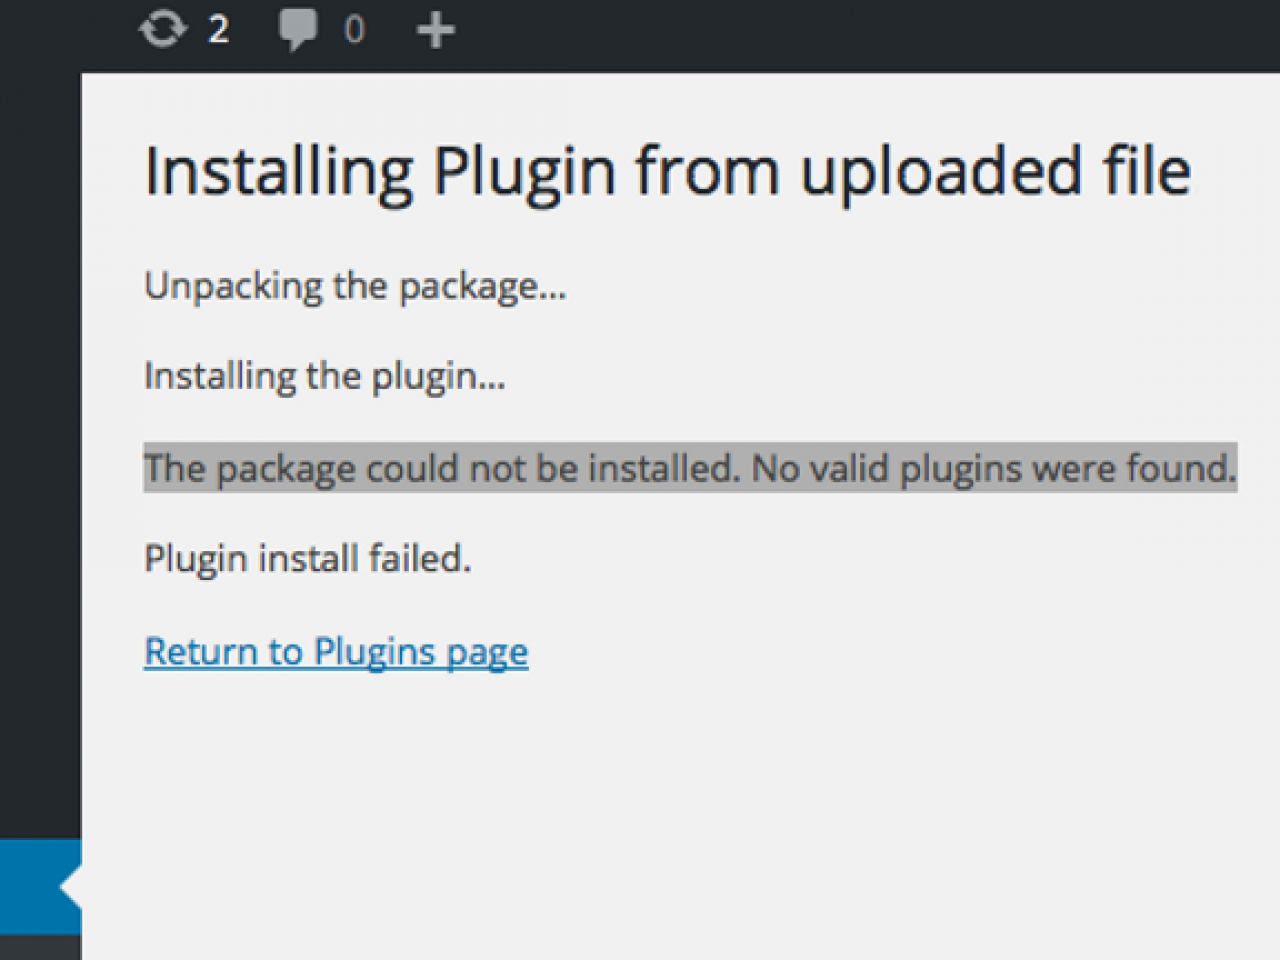Open the Comments speech bubble icon
This screenshot has width=1280, height=960.
pyautogui.click(x=298, y=29)
